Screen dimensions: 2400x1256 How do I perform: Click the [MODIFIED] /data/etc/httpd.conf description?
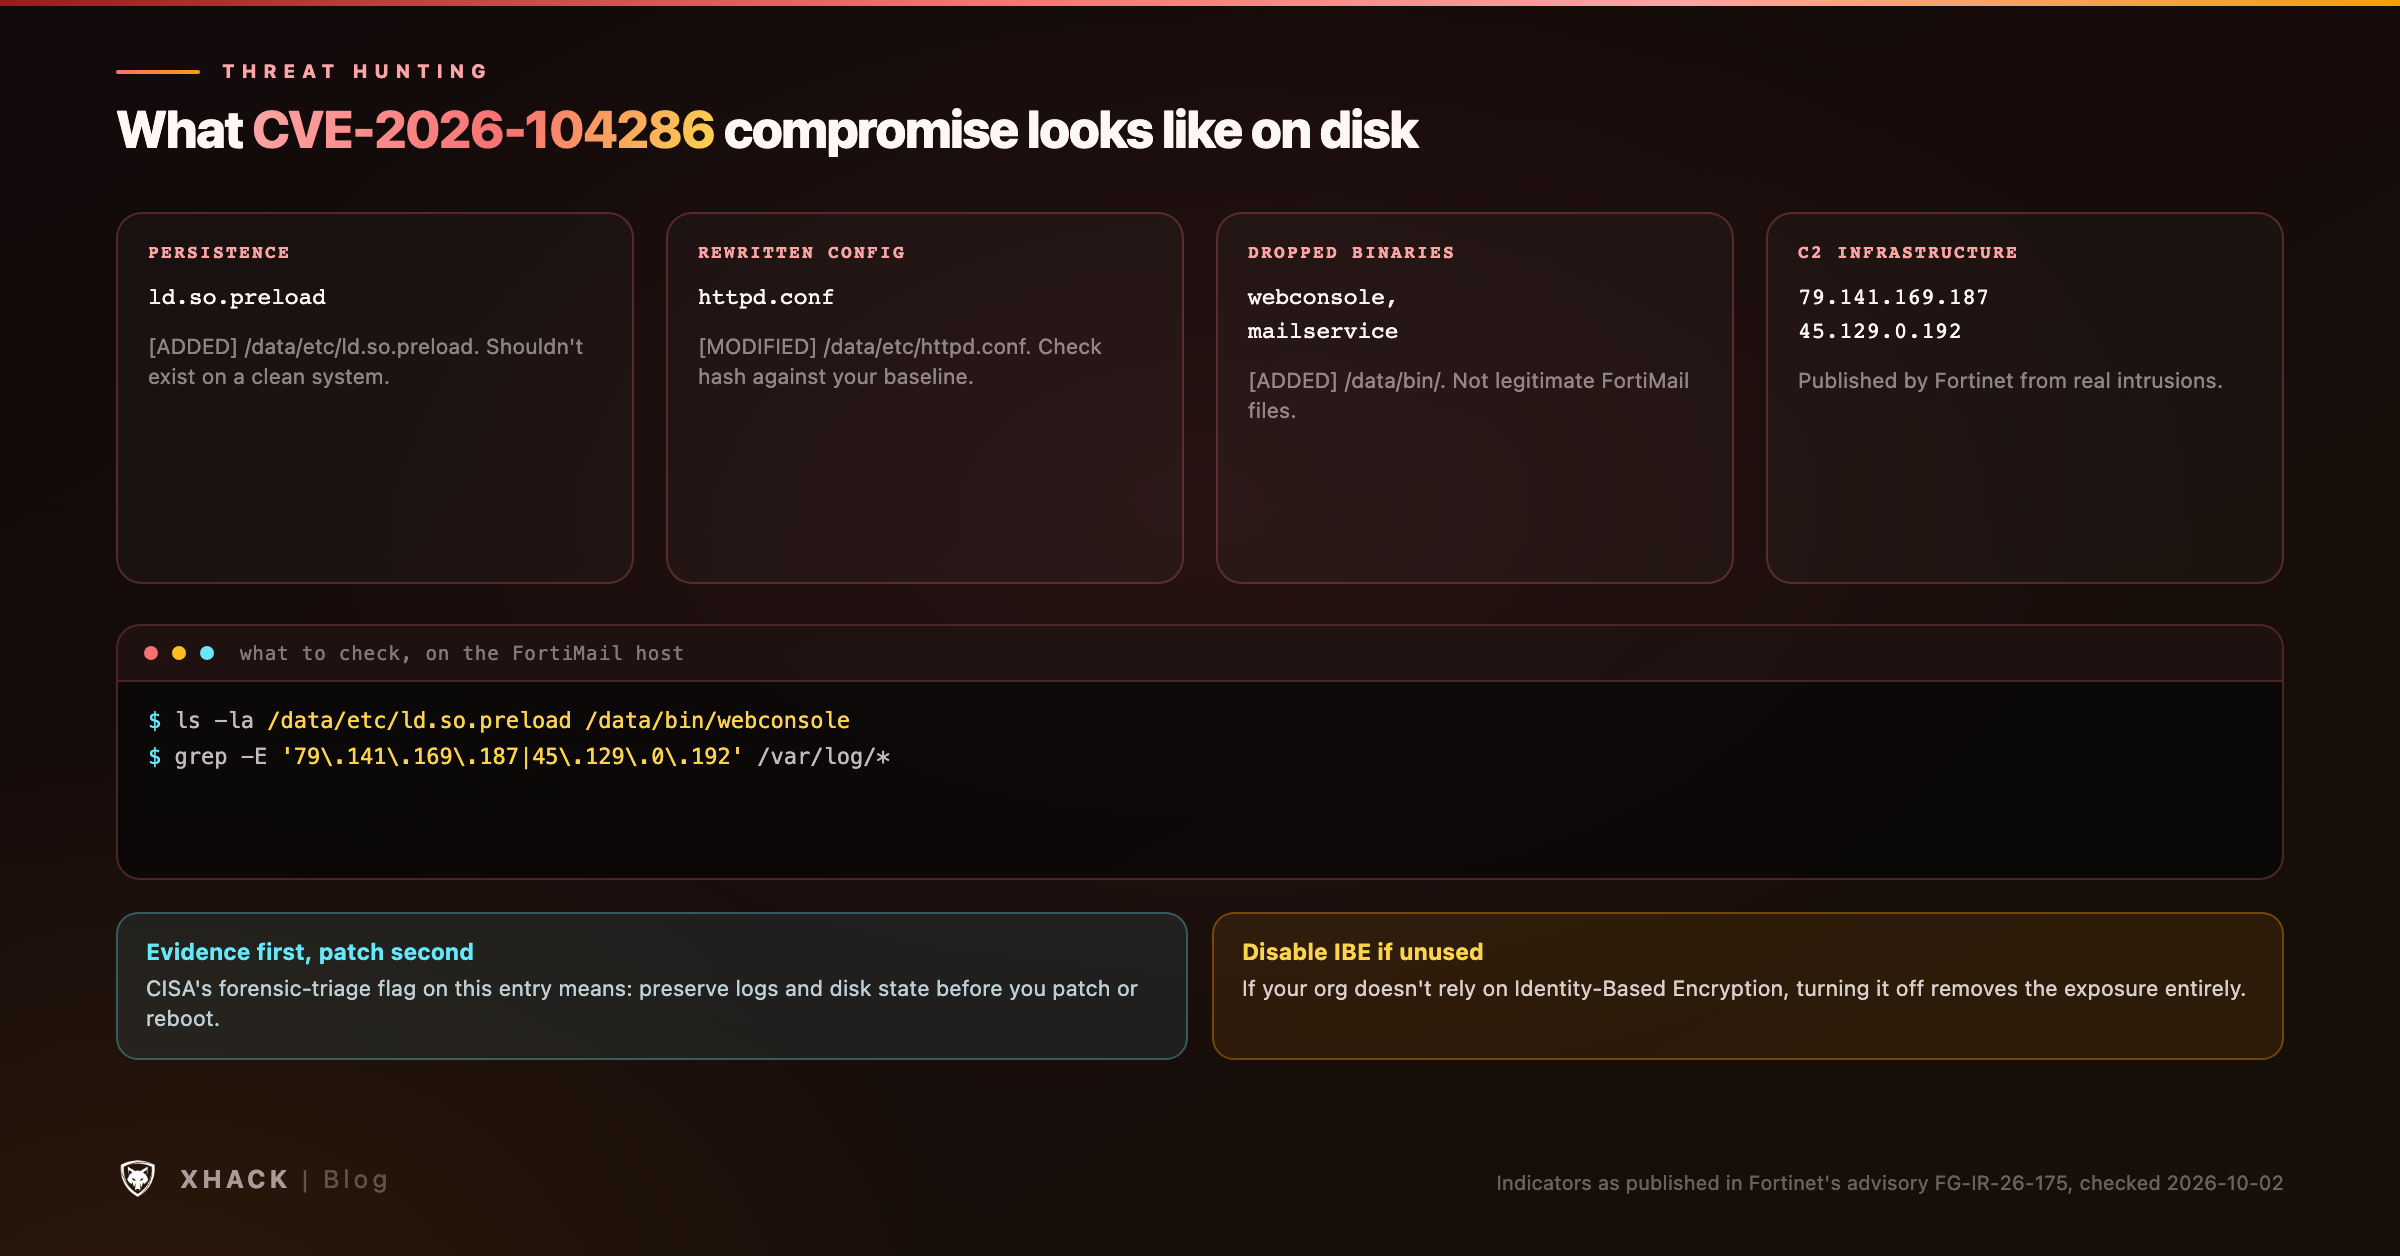(900, 362)
